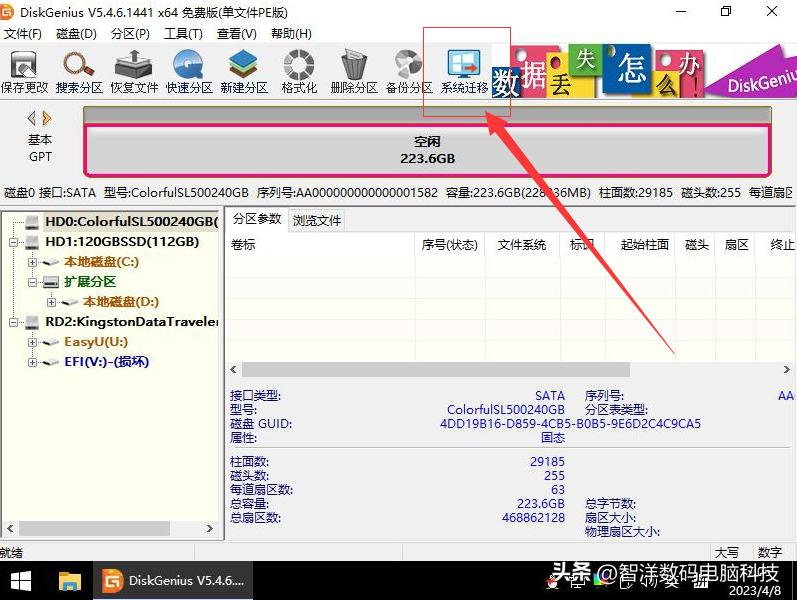Viewport: 797px width, 600px height.
Task: Click disk tree scrollbar left arrow
Action: pos(10,528)
